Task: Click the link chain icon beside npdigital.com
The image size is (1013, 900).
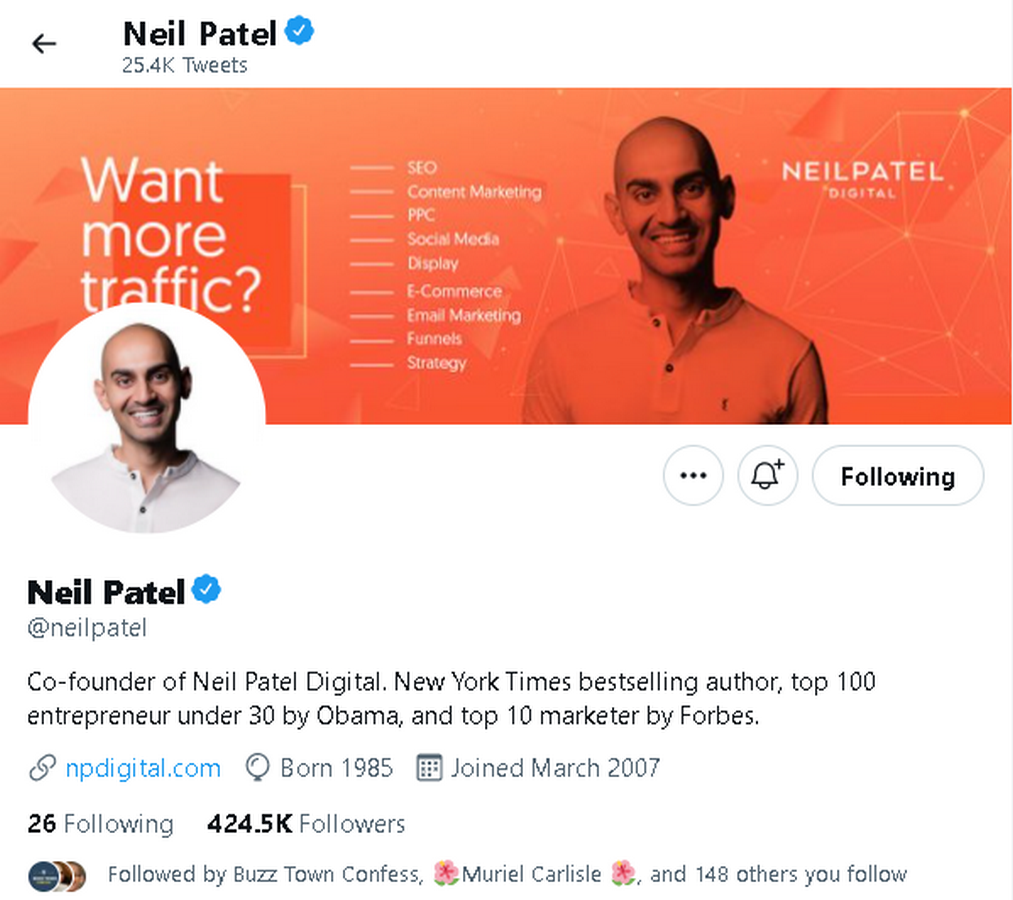Action: click(43, 768)
